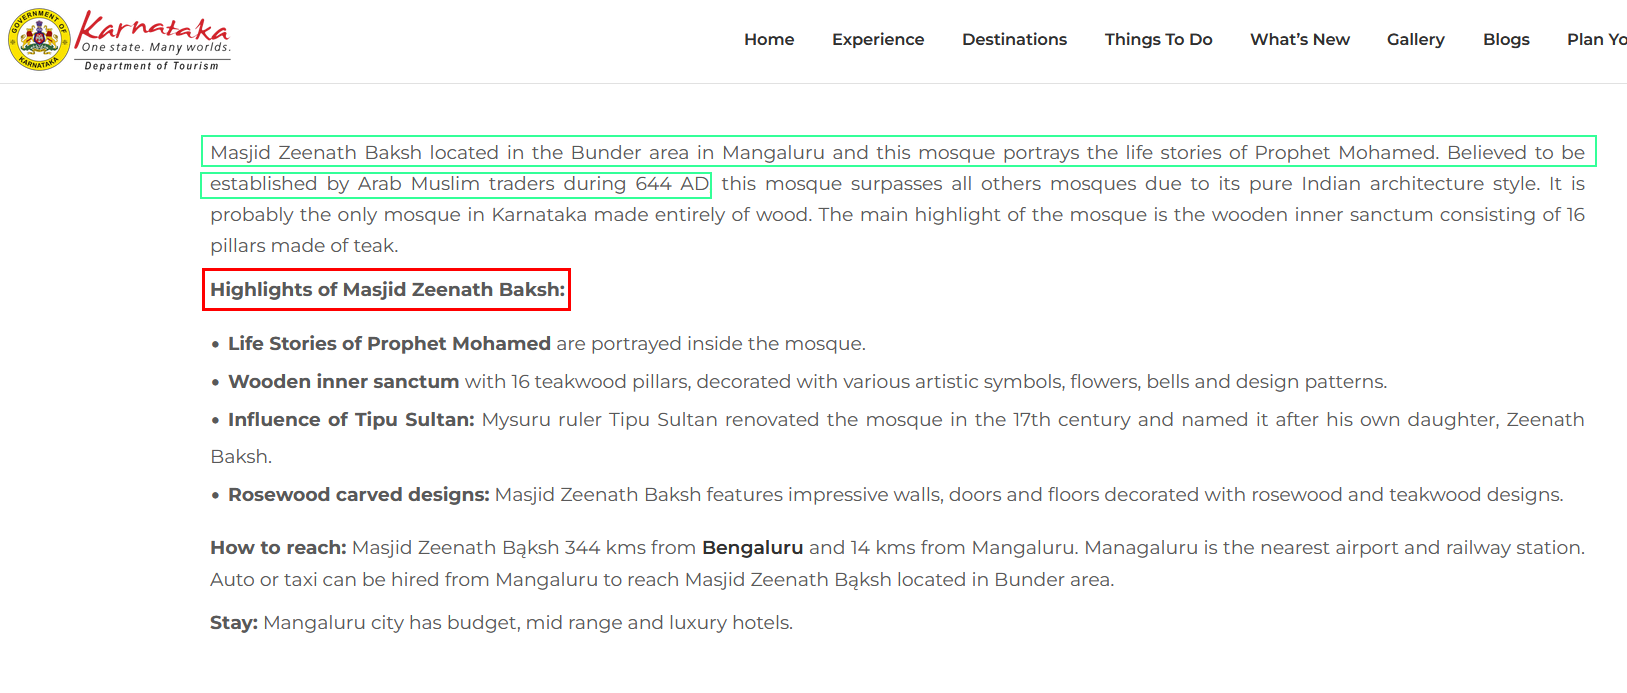This screenshot has height=693, width=1627.
Task: Click the 'Department of Tourism' logo text
Action: 152,66
